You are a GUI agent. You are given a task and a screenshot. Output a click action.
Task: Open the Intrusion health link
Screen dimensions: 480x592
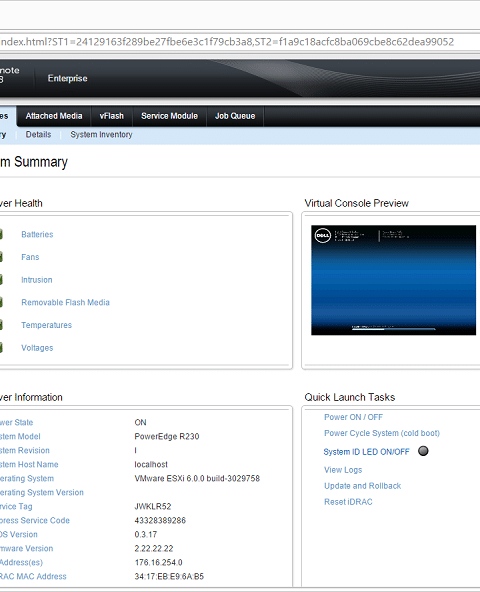pos(37,280)
